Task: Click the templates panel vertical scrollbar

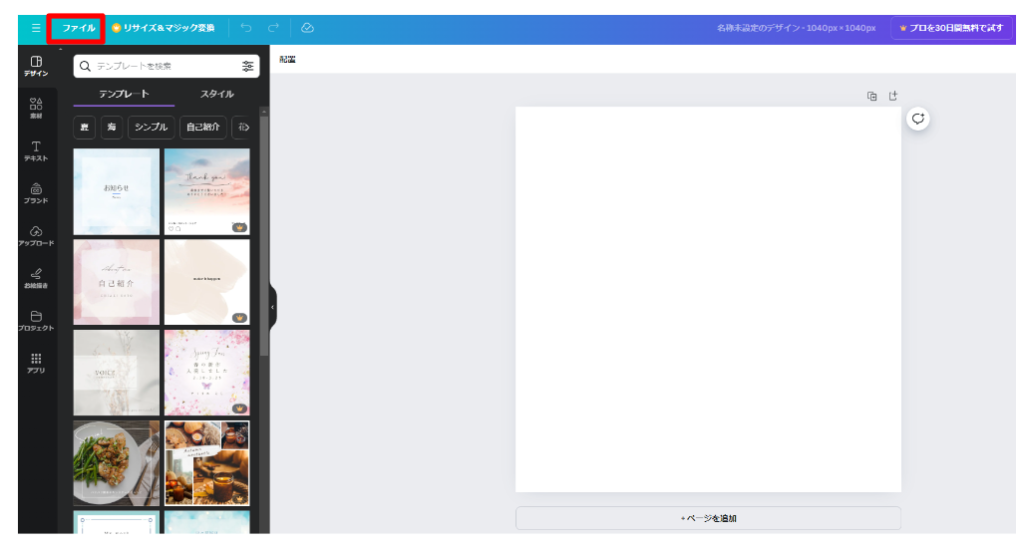Action: (x=264, y=236)
